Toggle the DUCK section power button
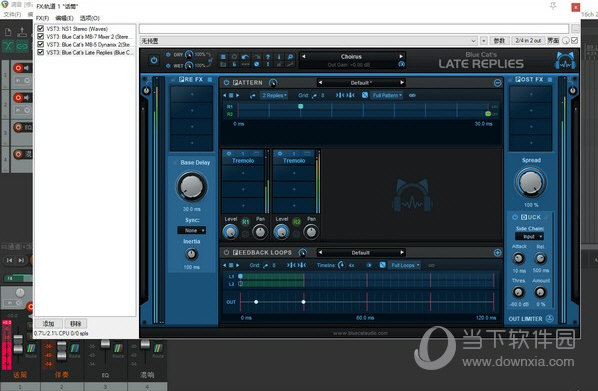The width and height of the screenshot is (598, 391). (515, 217)
